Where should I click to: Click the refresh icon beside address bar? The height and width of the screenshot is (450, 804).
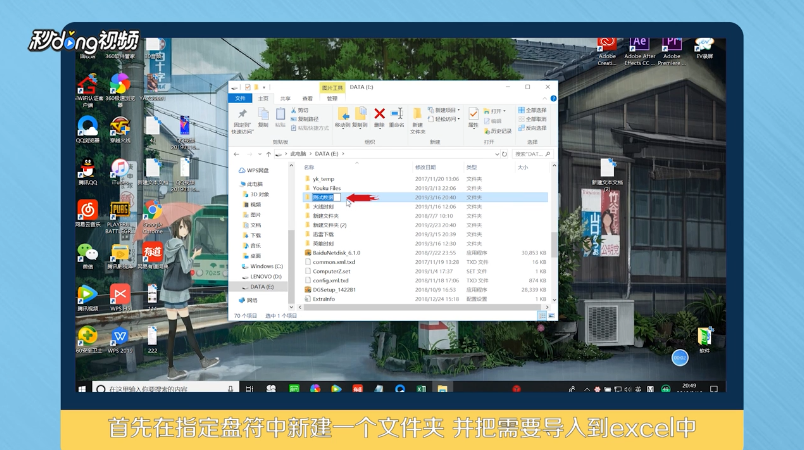[x=505, y=154]
